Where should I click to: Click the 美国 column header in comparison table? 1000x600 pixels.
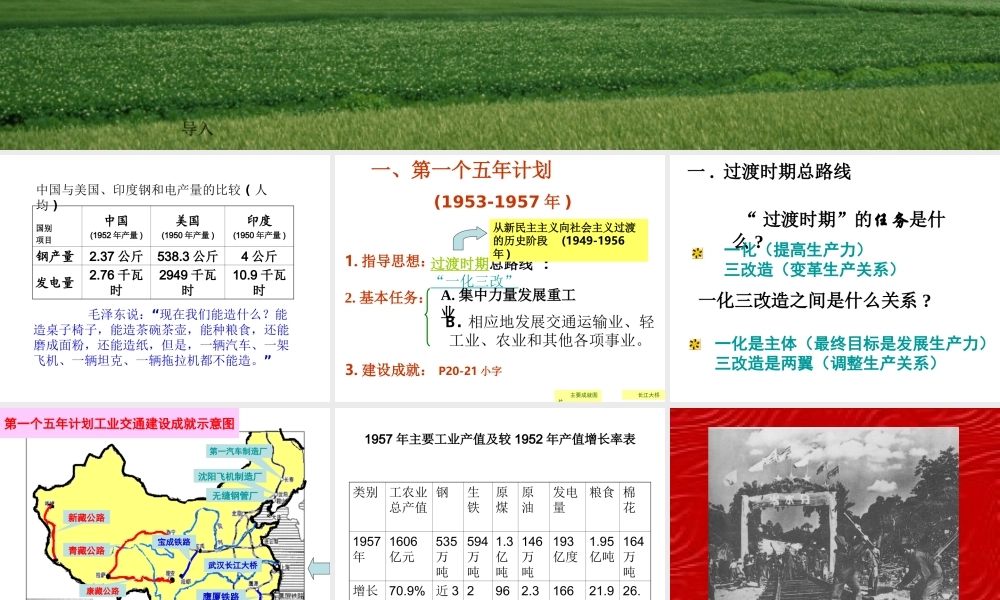coord(188,226)
